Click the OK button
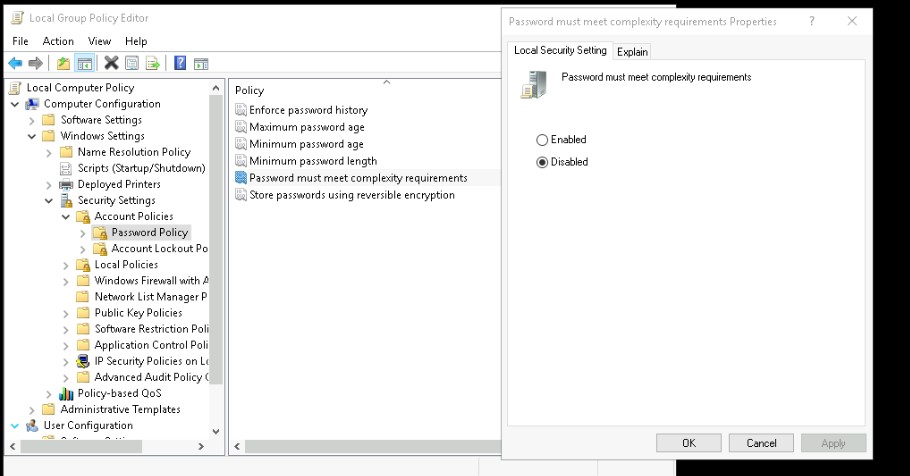The image size is (910, 476). pyautogui.click(x=689, y=443)
